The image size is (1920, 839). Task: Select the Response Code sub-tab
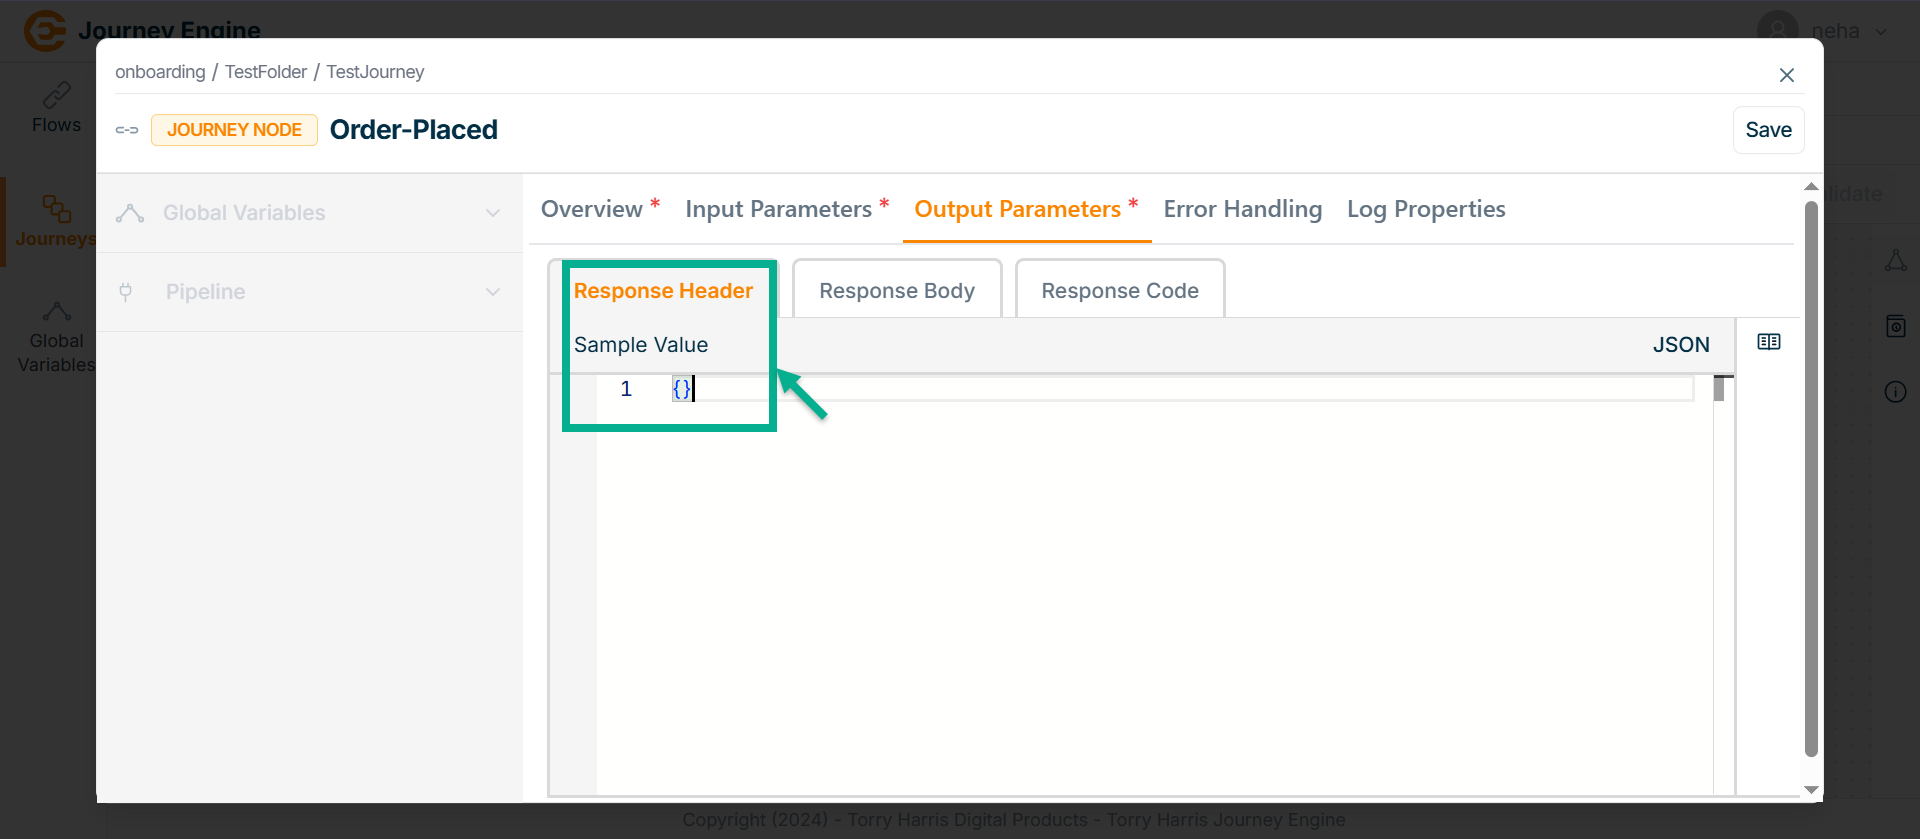1119,291
